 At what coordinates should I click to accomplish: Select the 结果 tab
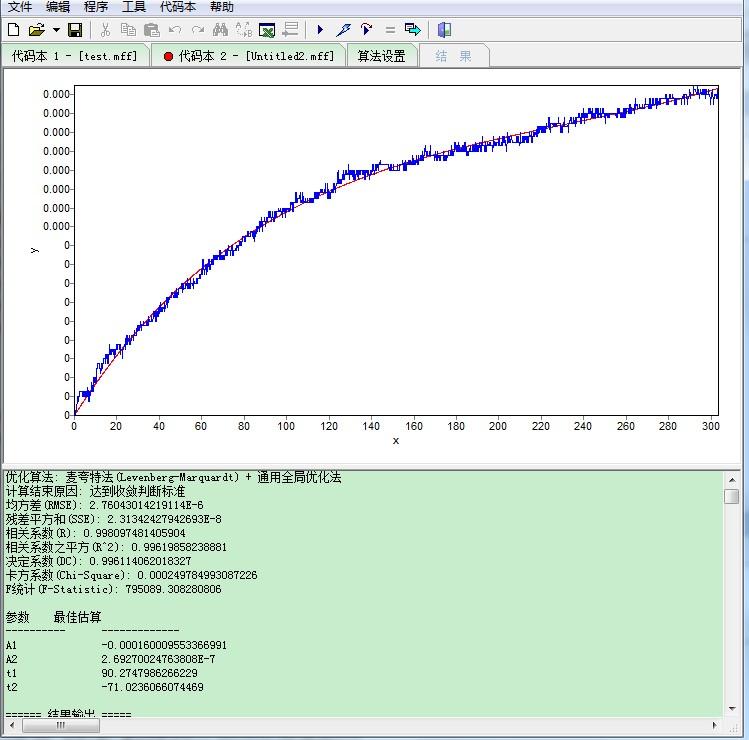tap(453, 56)
